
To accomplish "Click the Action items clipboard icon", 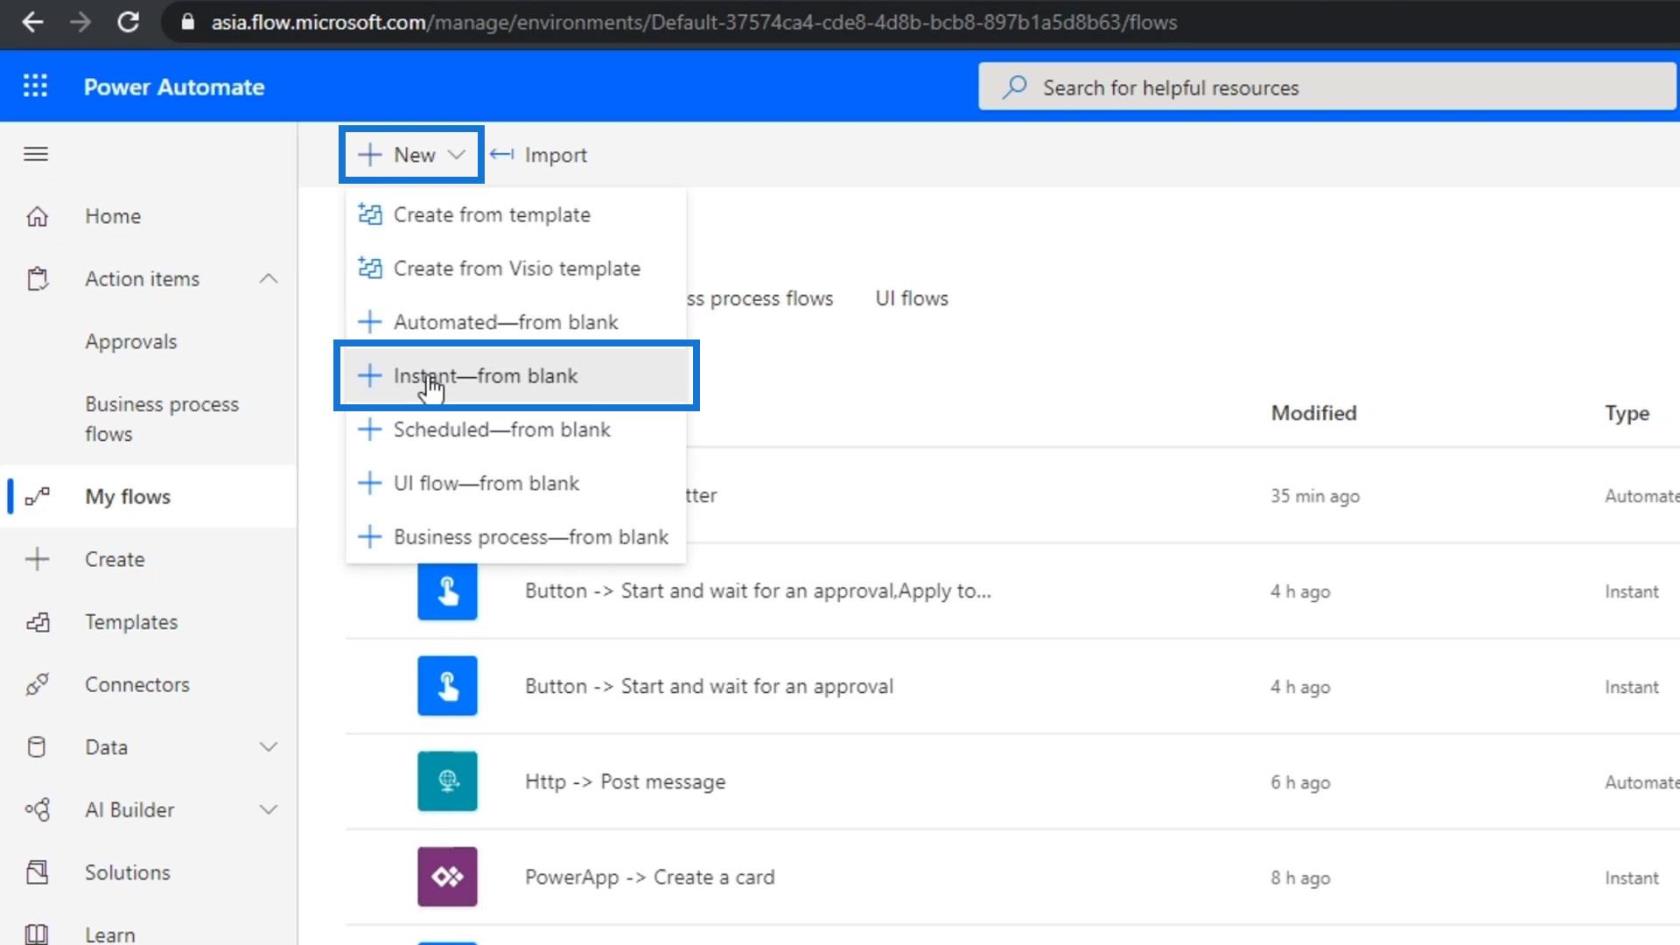I will [x=37, y=279].
